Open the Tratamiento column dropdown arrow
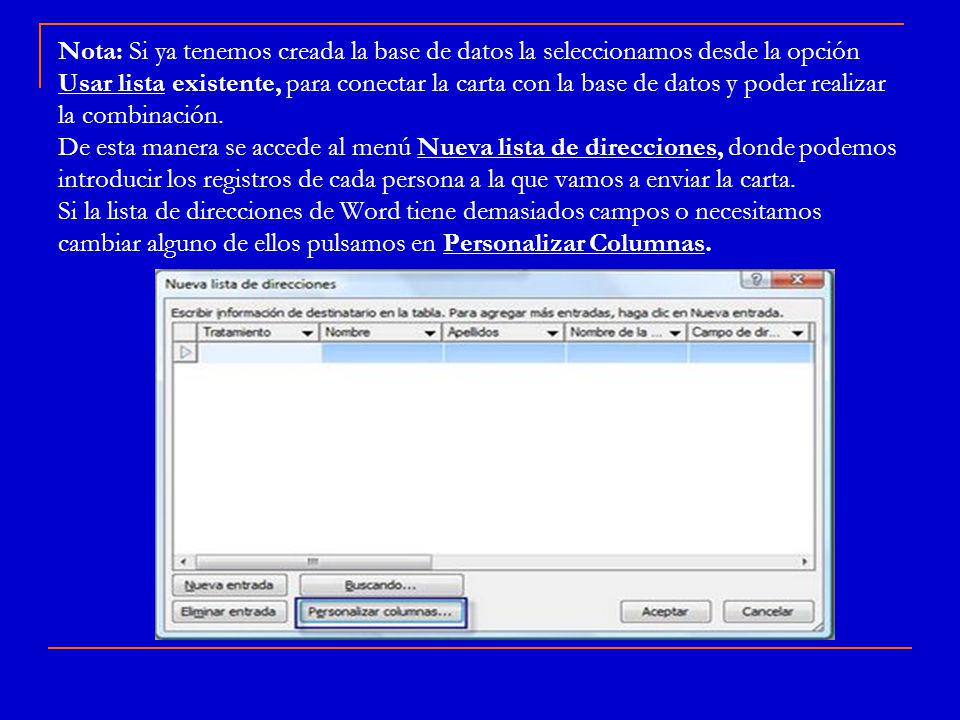This screenshot has width=960, height=720. point(307,333)
